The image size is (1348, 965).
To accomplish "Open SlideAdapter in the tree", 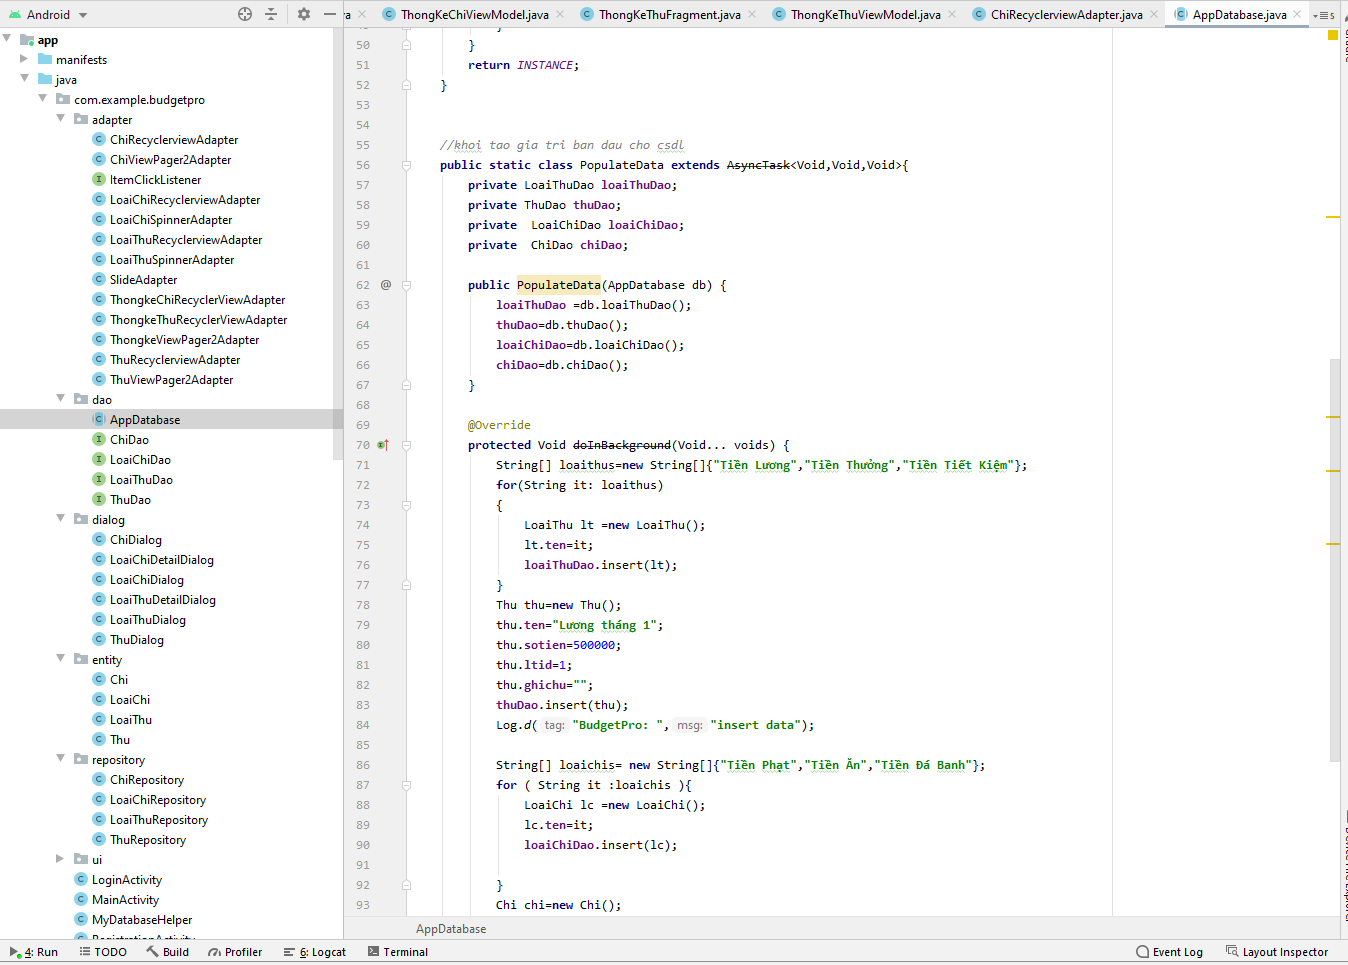I will click(x=143, y=279).
